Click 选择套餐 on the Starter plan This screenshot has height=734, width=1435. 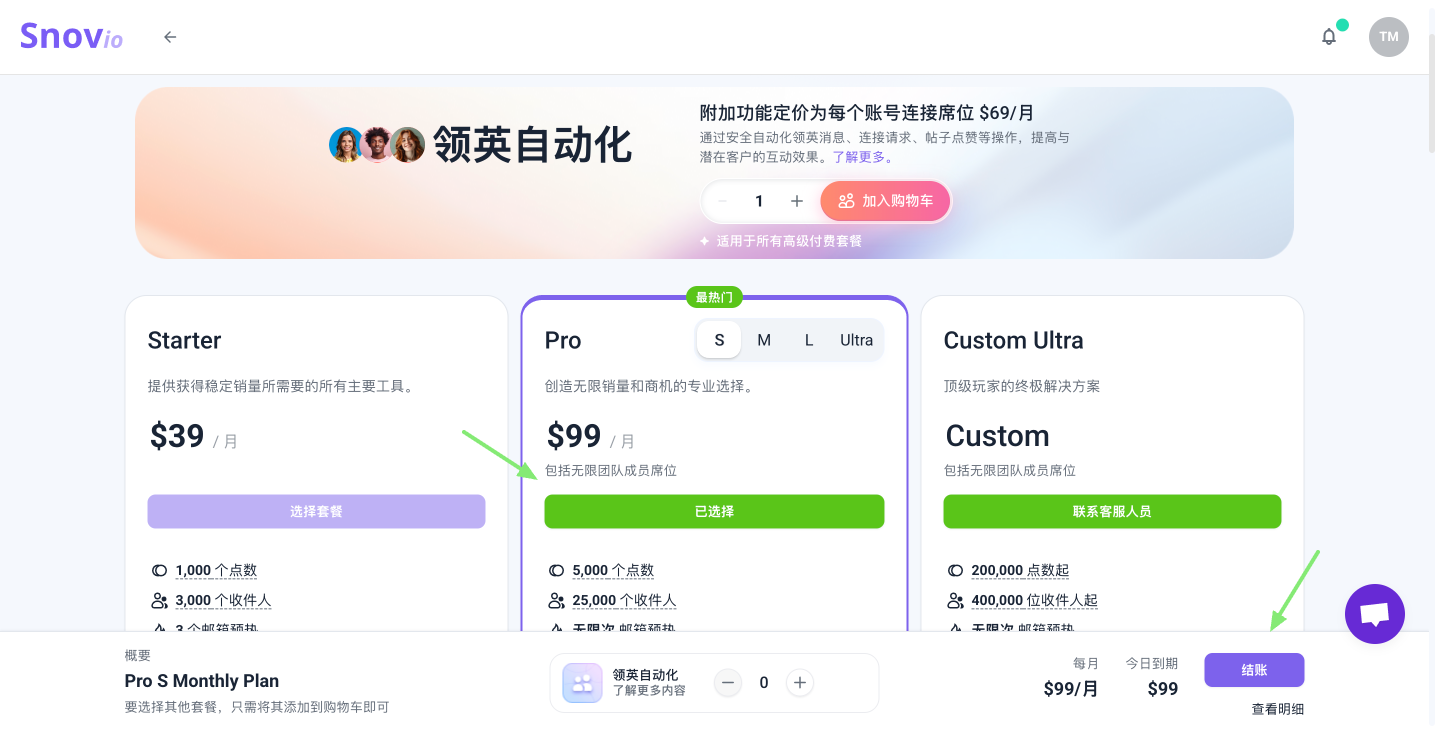316,511
